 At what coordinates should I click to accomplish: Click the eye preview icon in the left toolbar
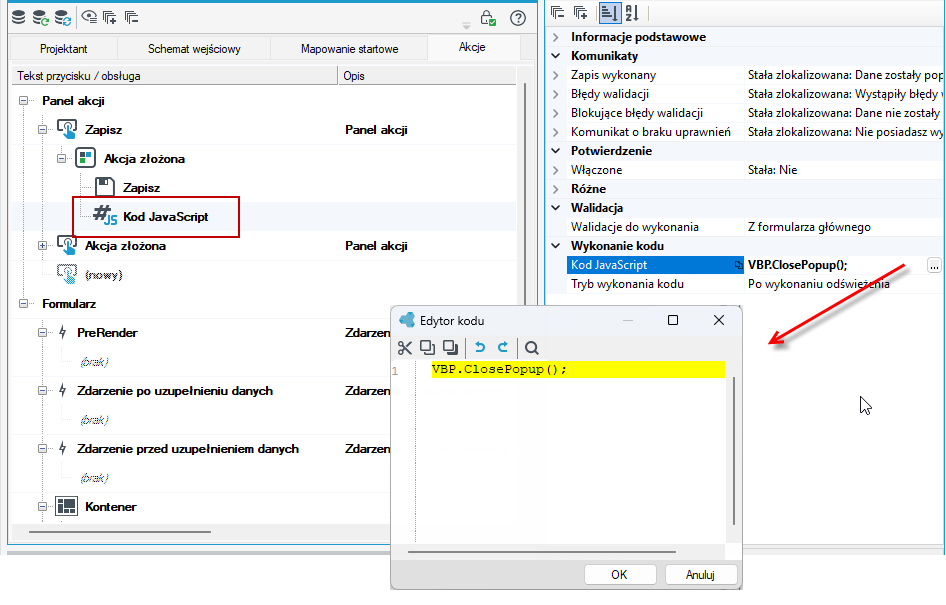pos(89,17)
